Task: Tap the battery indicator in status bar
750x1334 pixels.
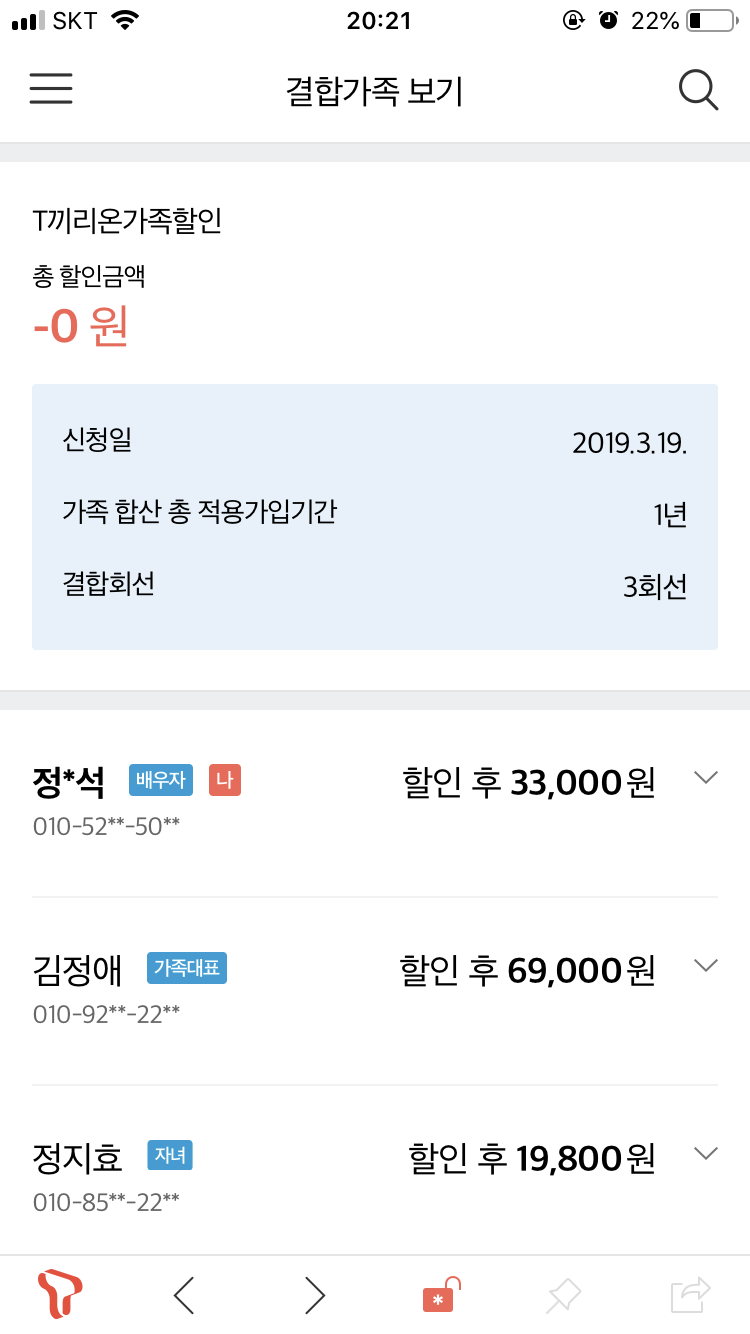Action: [x=710, y=20]
